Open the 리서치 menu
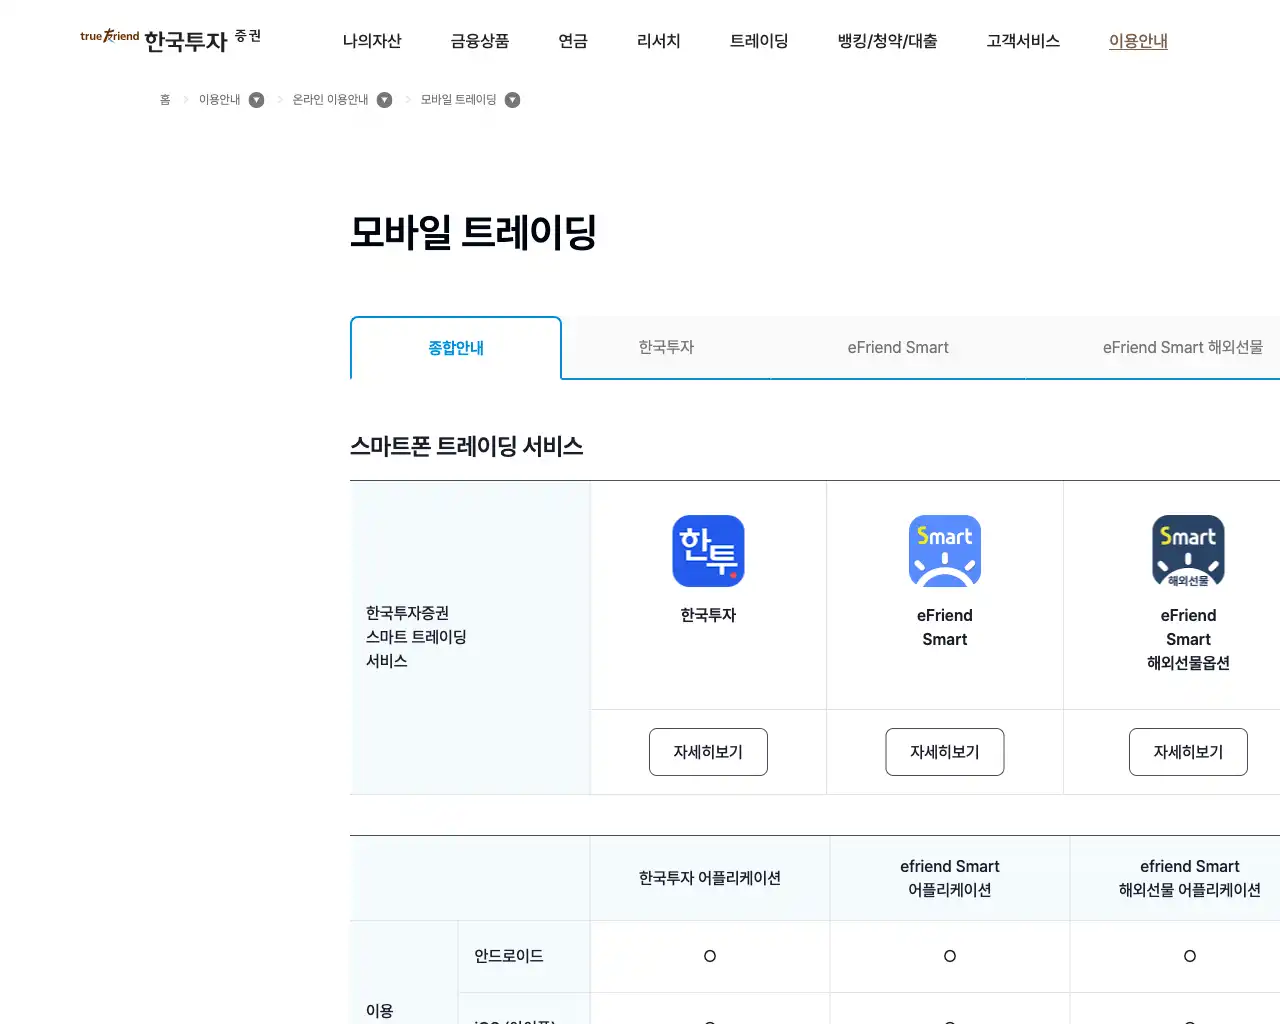 (659, 41)
